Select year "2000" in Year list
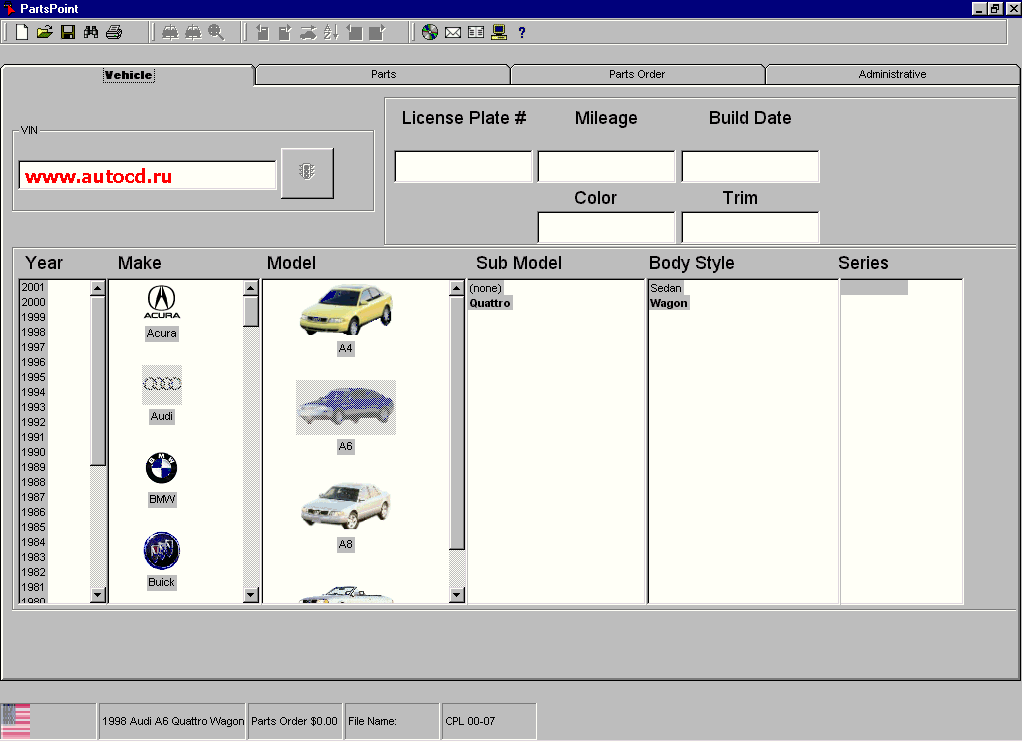Image resolution: width=1022 pixels, height=742 pixels. coord(33,303)
